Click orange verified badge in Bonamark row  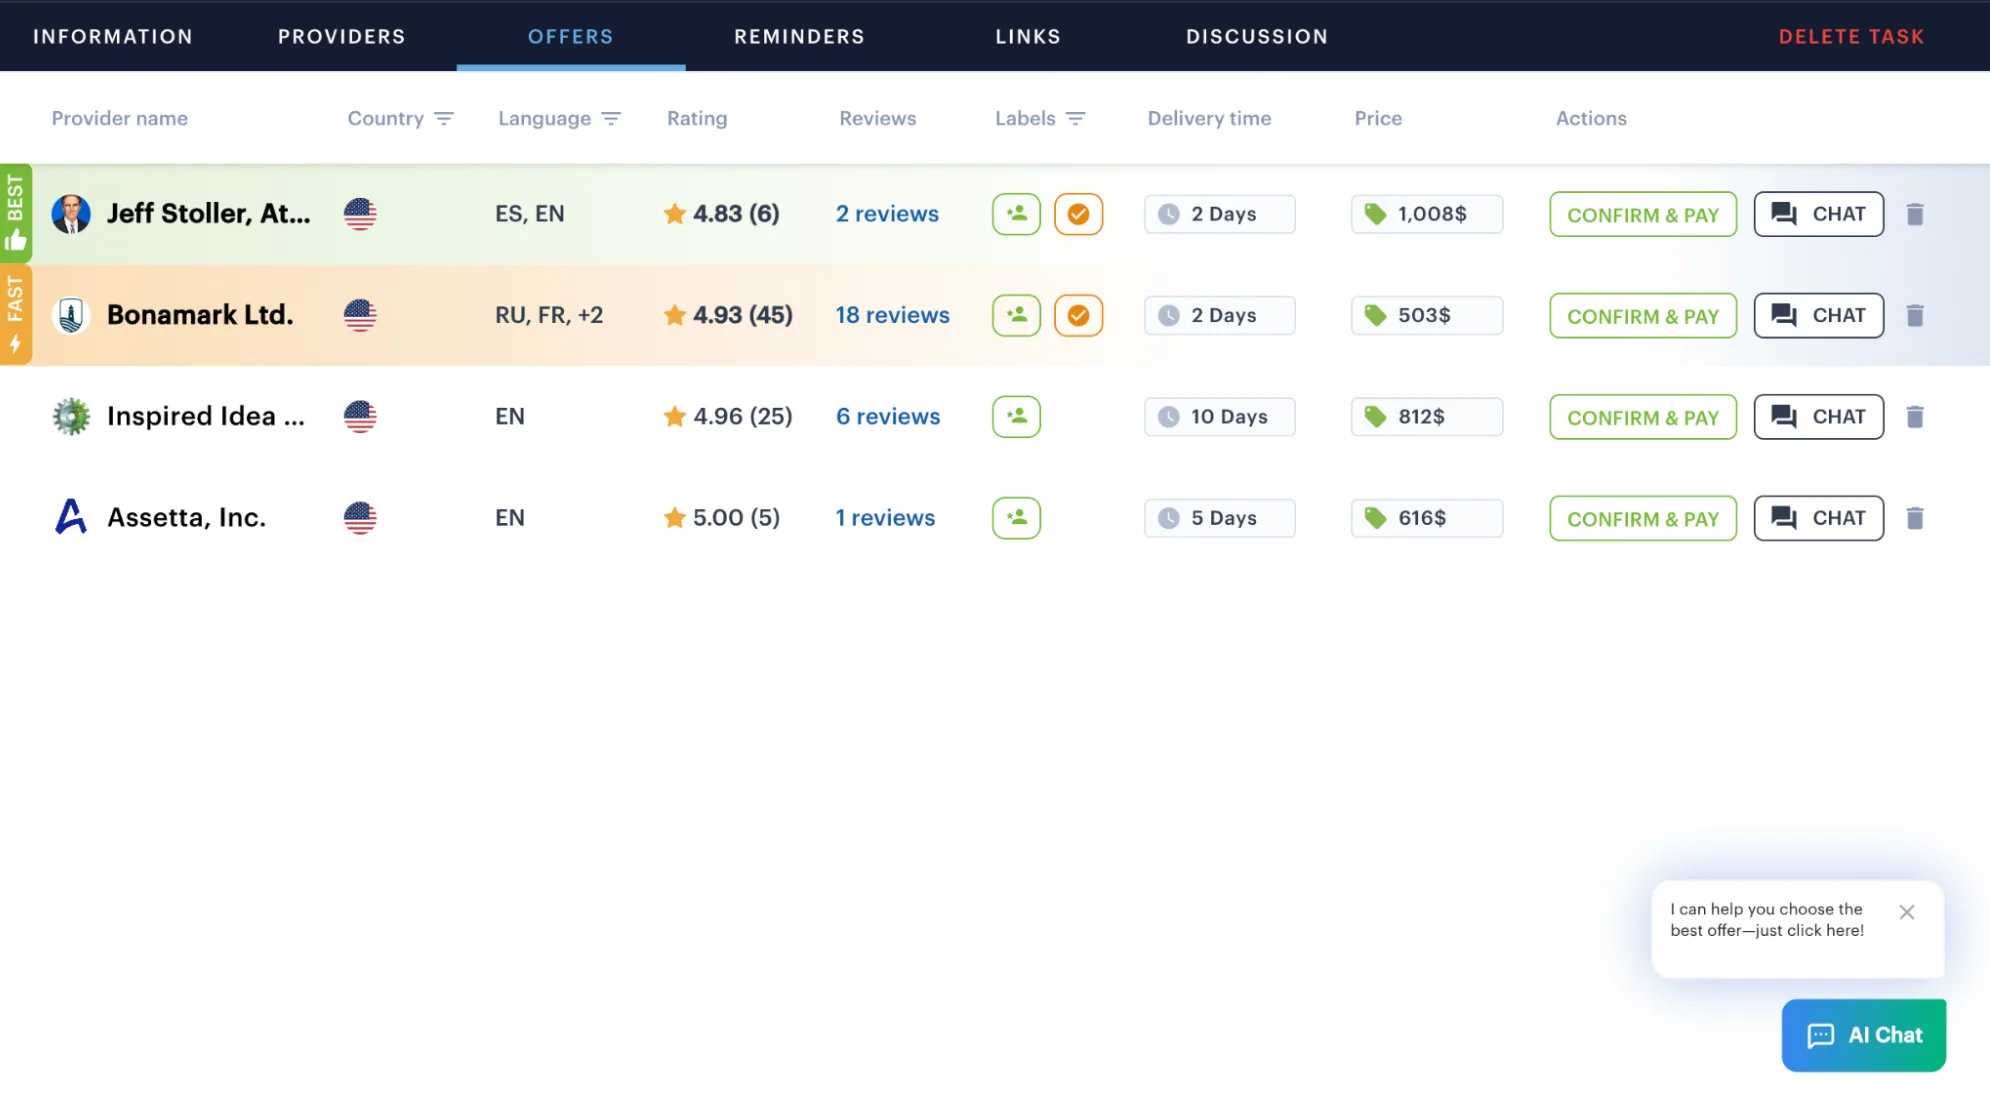point(1078,315)
